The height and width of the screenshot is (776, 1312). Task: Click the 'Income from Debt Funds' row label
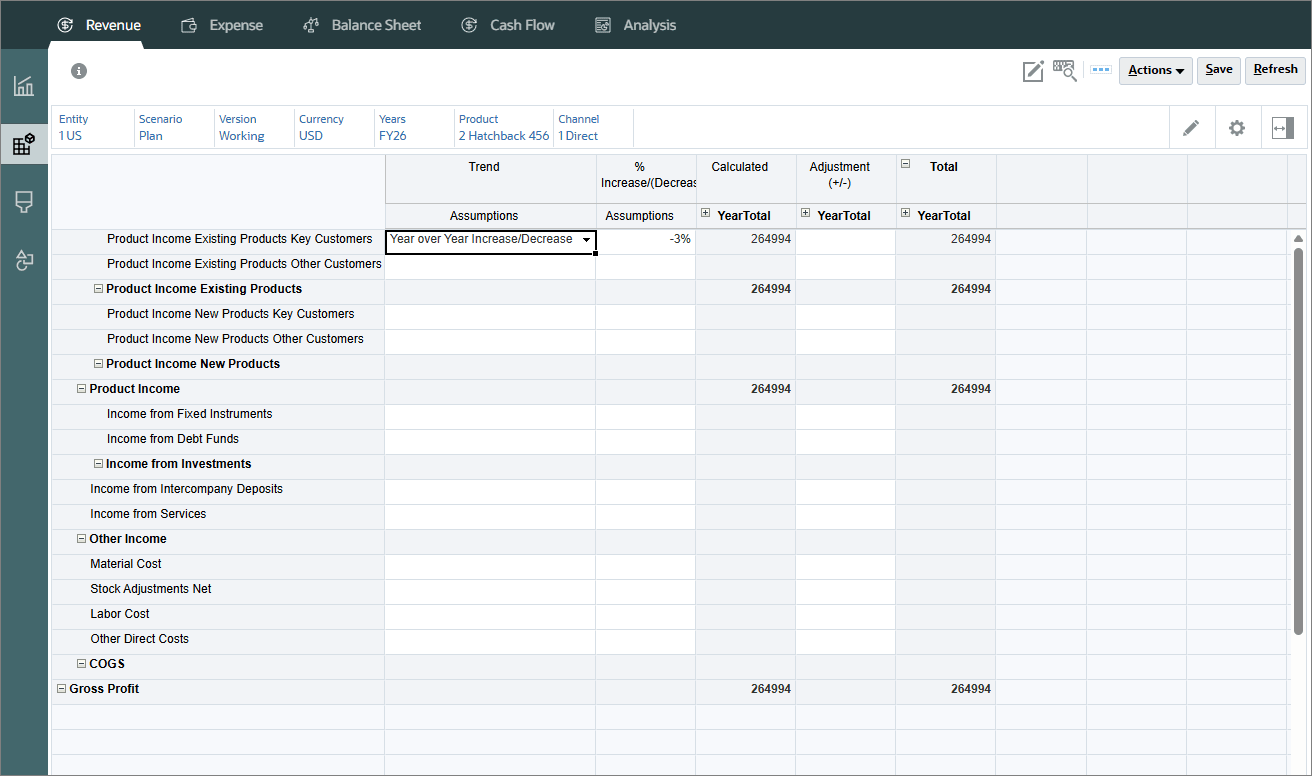(x=173, y=439)
